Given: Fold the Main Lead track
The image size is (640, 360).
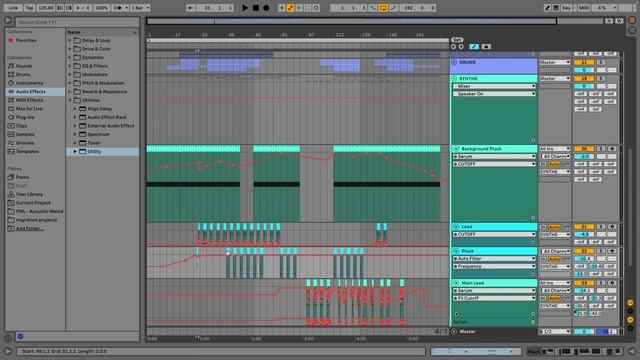Looking at the screenshot, I should click(x=456, y=283).
